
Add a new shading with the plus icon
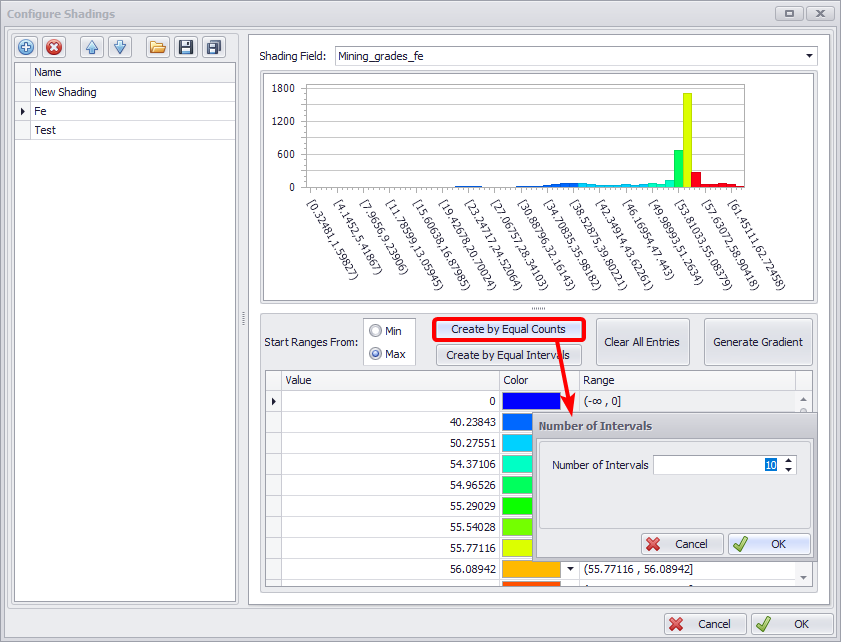[x=27, y=47]
